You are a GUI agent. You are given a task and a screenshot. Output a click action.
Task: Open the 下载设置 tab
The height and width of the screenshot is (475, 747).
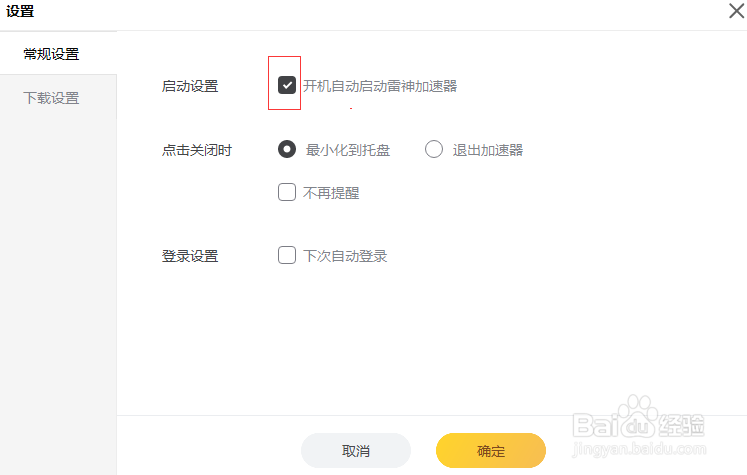point(52,98)
